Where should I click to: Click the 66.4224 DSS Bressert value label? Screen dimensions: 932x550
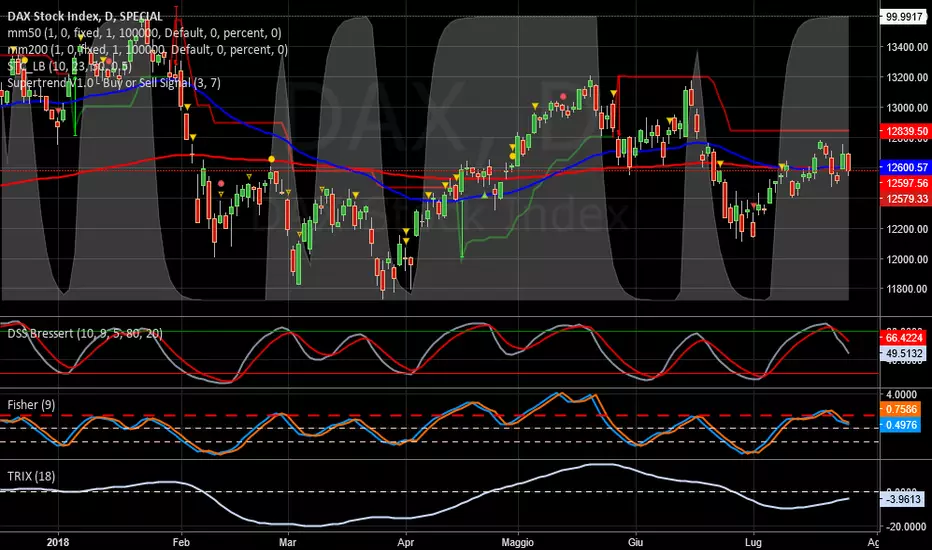click(903, 338)
